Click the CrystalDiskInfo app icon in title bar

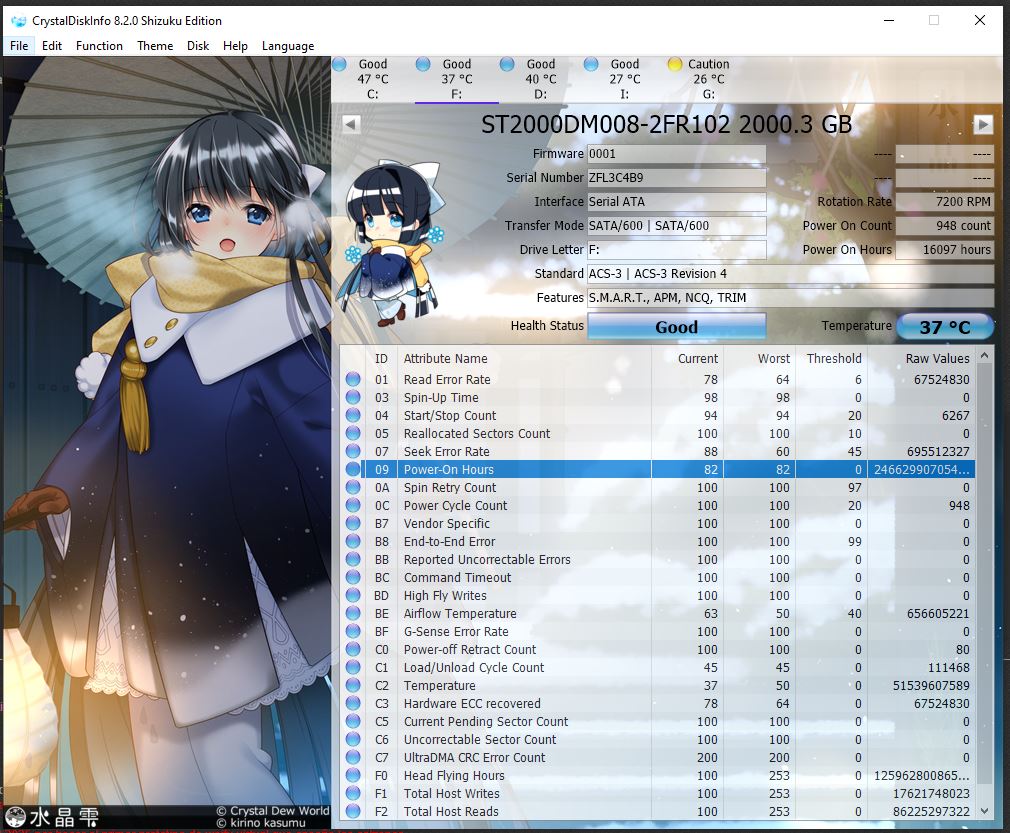[x=17, y=20]
